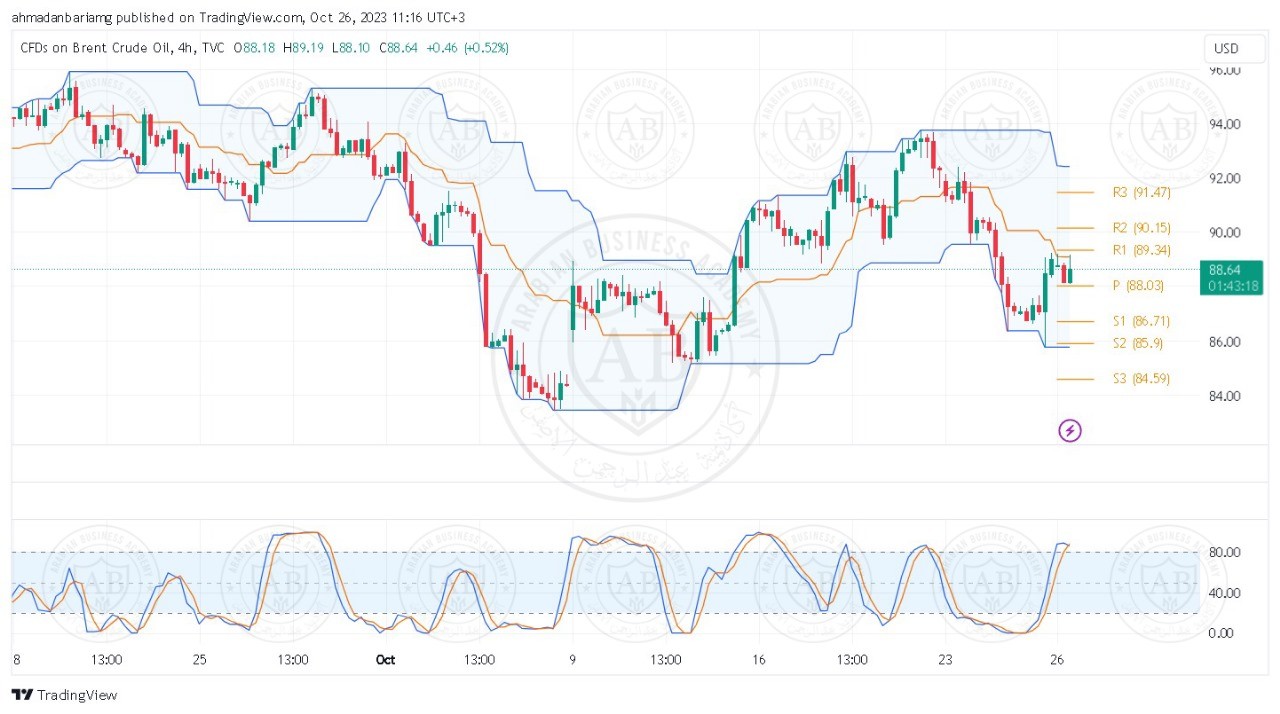Select the R3 (91.47) pivot label
This screenshot has width=1280, height=714.
coord(1141,192)
